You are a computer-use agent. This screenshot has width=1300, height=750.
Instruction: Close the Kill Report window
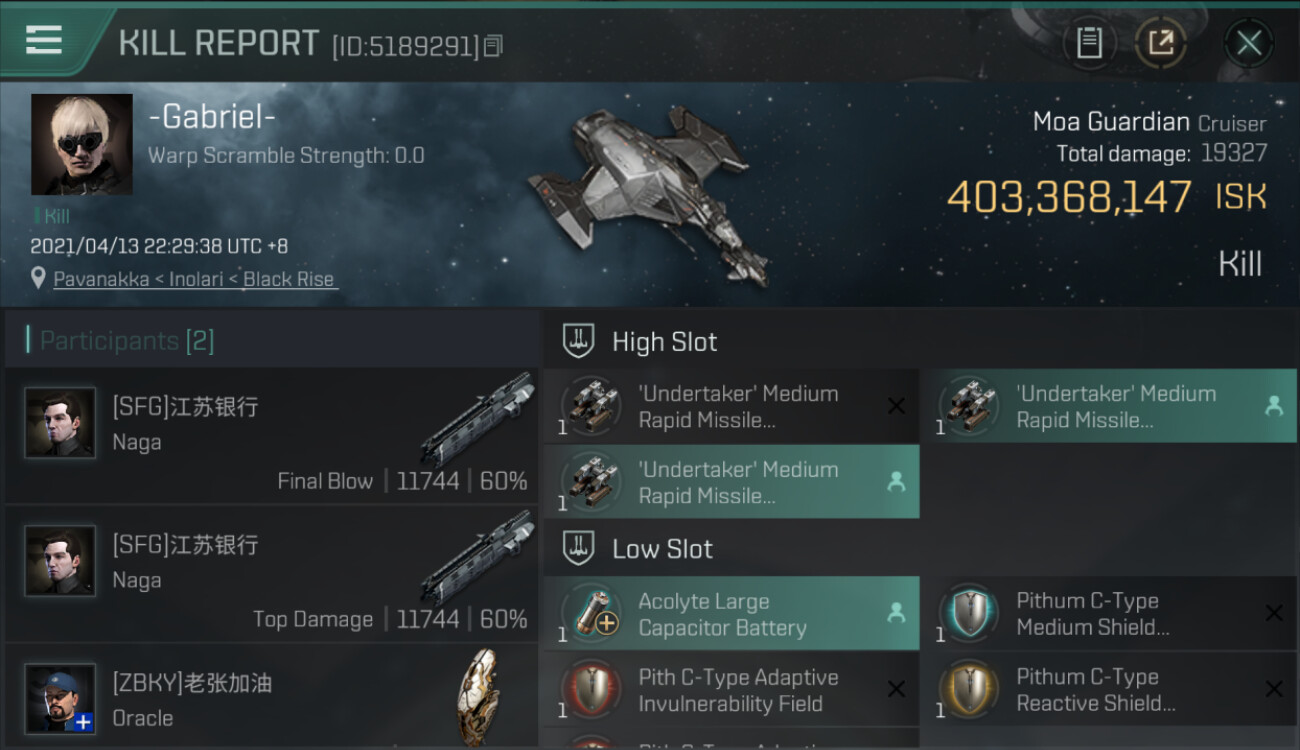(1248, 43)
